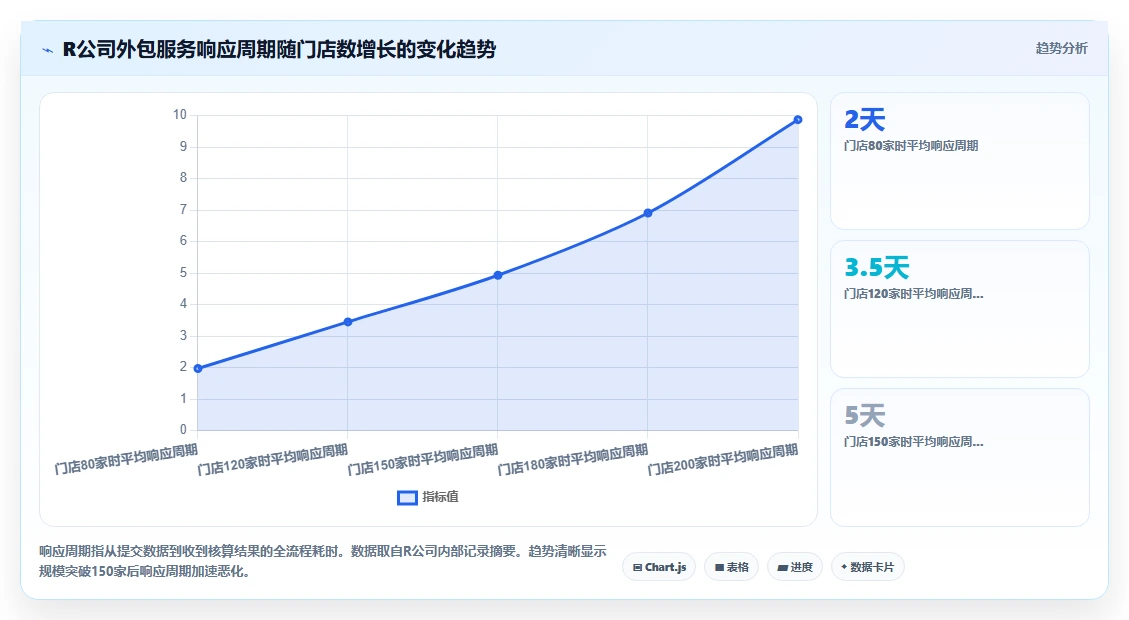Screen dimensions: 1129x620
Task: Click the y-axis value 10
Action: [x=179, y=114]
